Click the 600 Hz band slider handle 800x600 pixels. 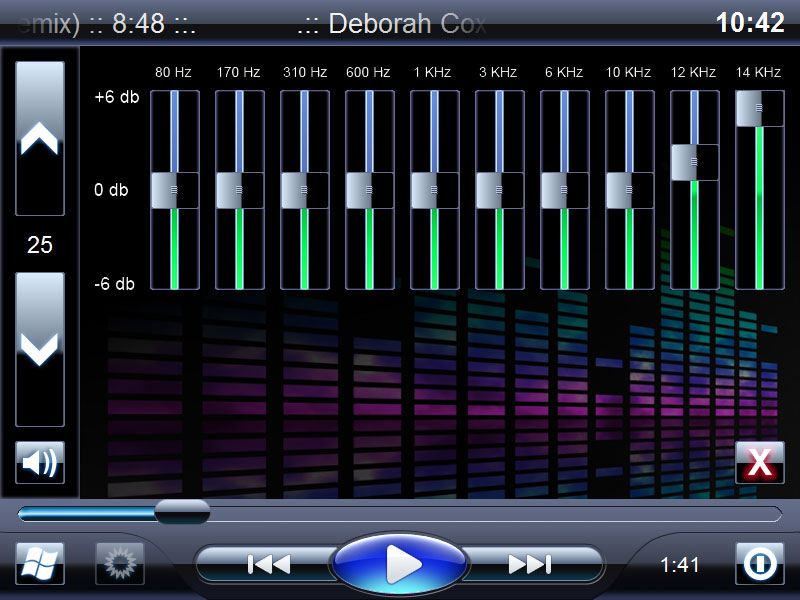point(370,190)
